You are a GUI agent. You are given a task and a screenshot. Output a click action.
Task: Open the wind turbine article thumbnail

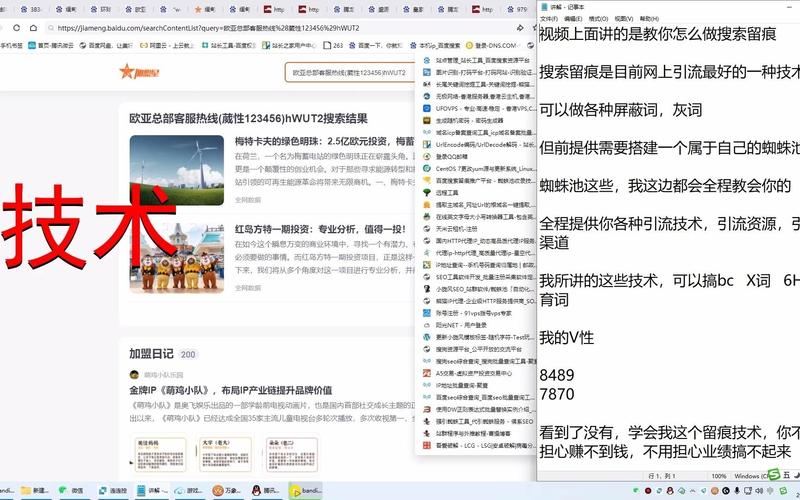point(177,170)
